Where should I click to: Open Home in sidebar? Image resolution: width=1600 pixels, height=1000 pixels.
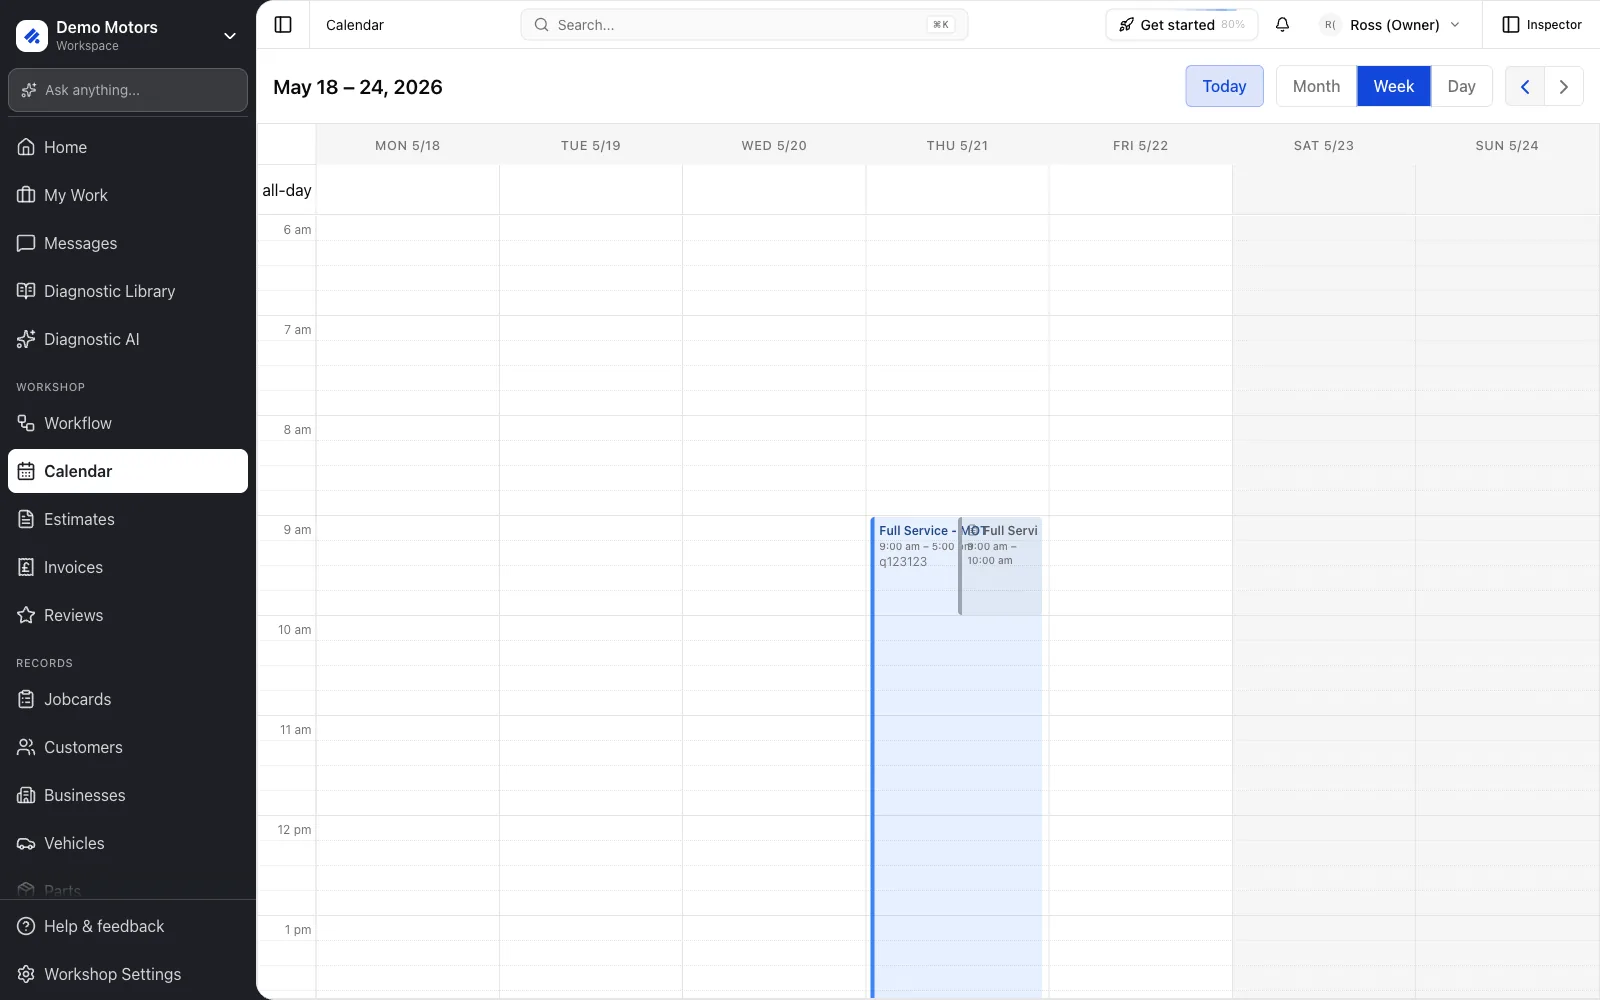pos(128,147)
